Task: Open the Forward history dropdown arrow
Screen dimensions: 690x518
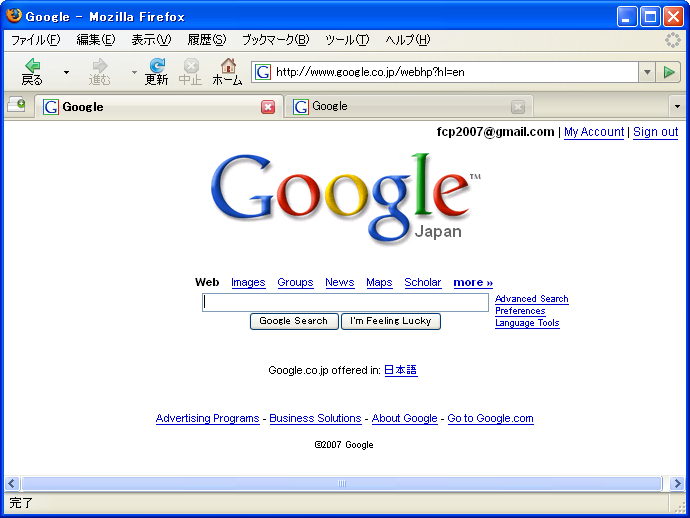Action: [x=134, y=72]
